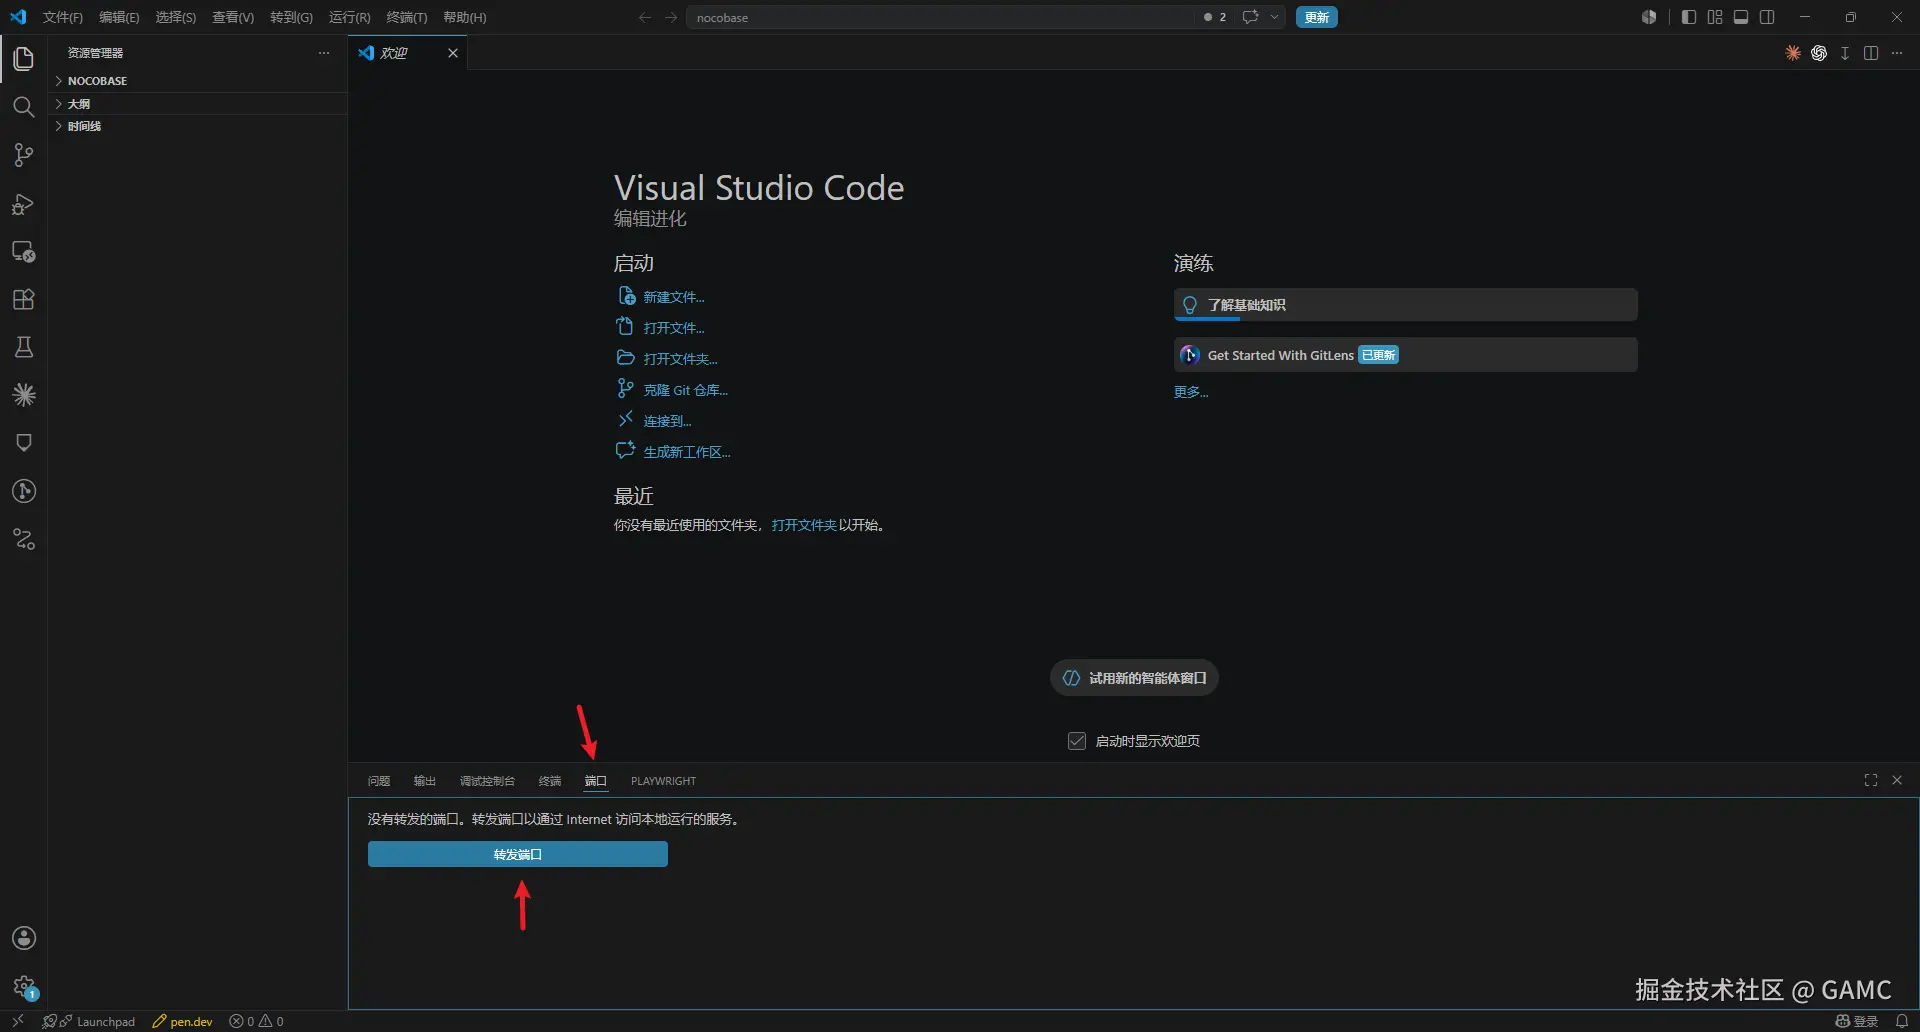
Task: Click the notifications bell in the status bar
Action: click(1901, 1021)
